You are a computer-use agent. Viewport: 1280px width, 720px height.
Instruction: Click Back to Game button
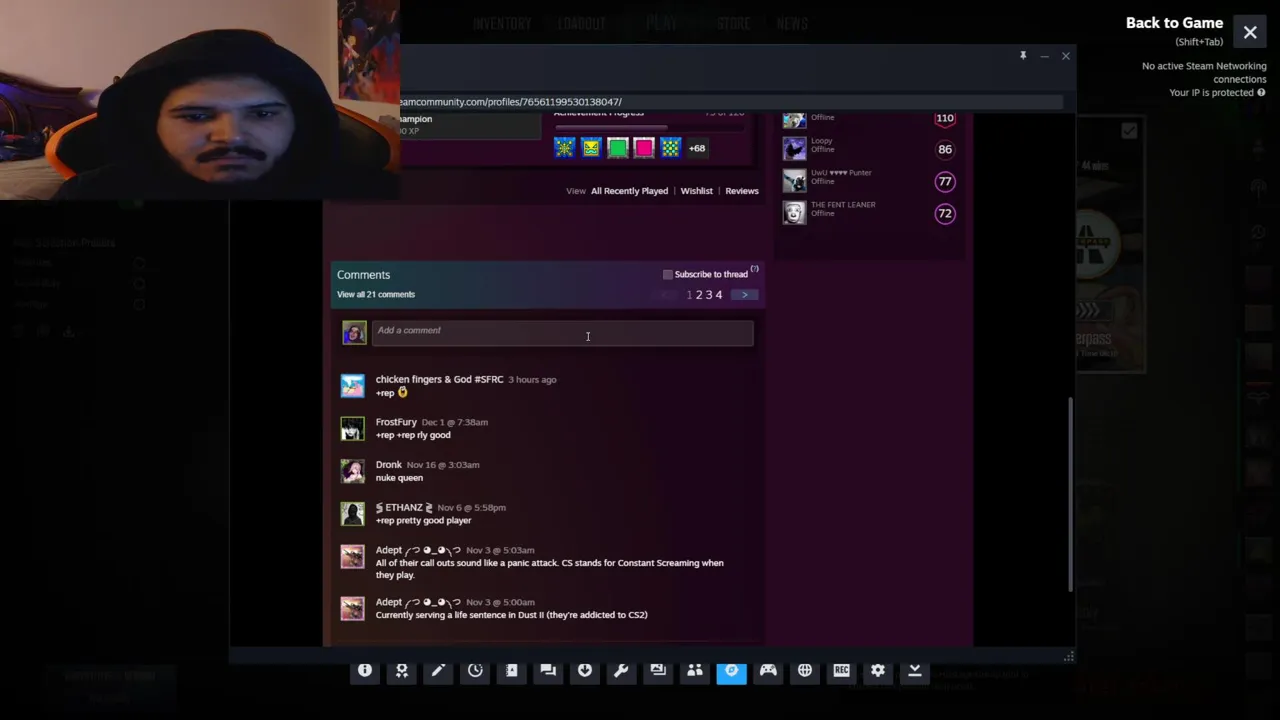tap(1174, 23)
